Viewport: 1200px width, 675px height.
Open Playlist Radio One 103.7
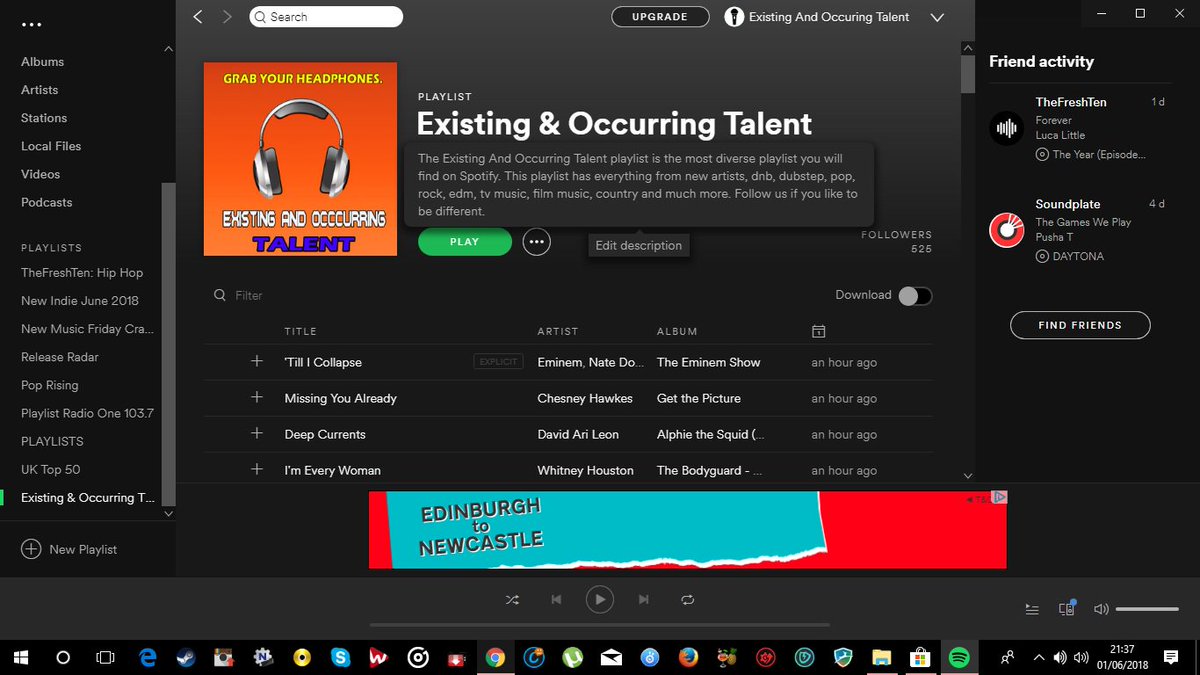pos(88,413)
